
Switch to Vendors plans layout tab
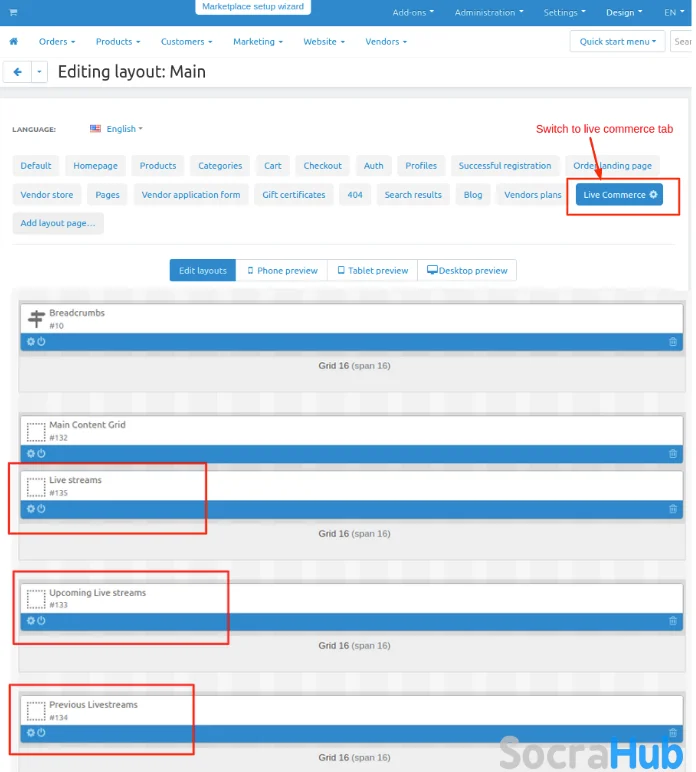(533, 195)
